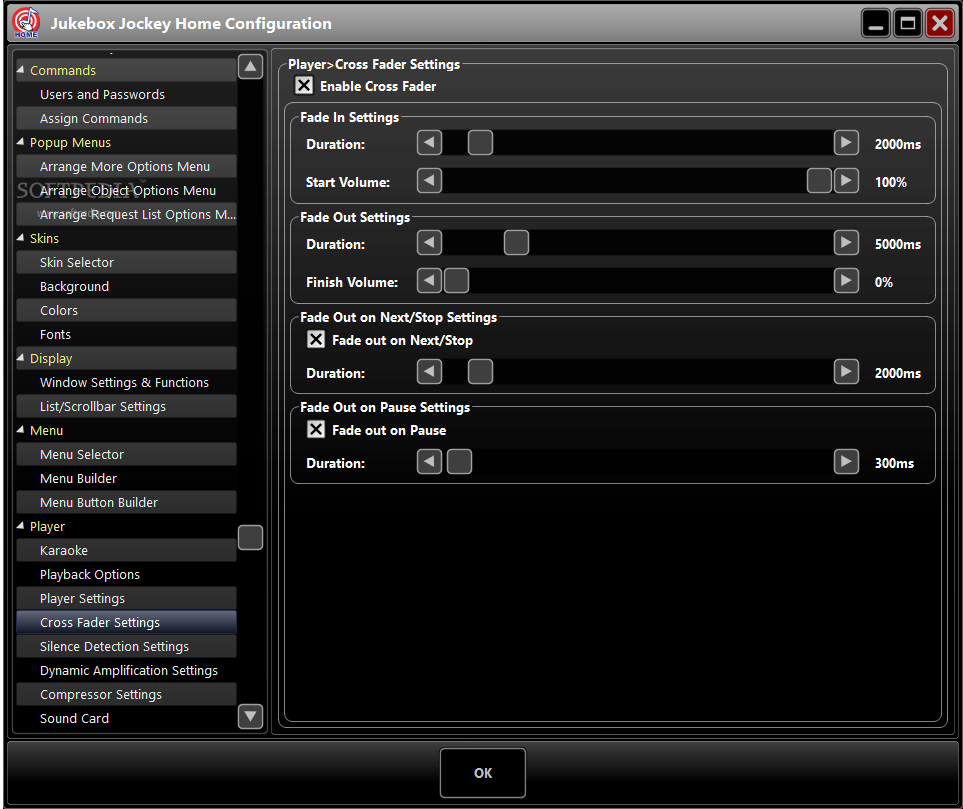Open Dynamic Amplification Settings

[127, 670]
